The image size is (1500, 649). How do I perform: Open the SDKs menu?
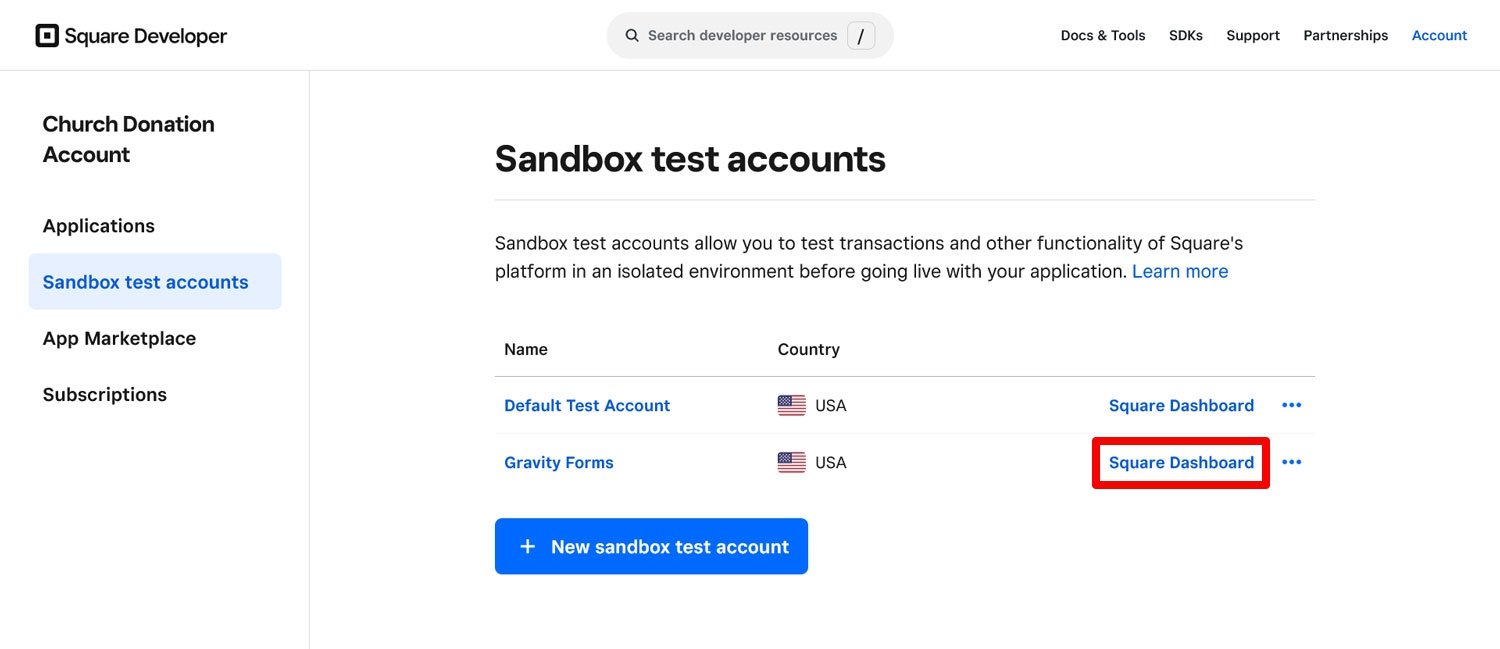click(x=1186, y=36)
